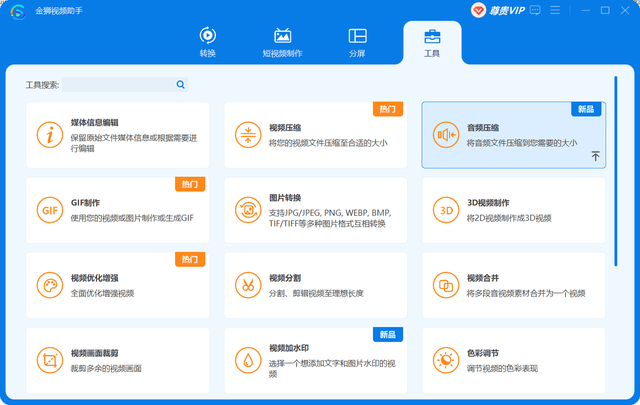Click description 分割、剪辑视频至理想长度

pyautogui.click(x=316, y=294)
